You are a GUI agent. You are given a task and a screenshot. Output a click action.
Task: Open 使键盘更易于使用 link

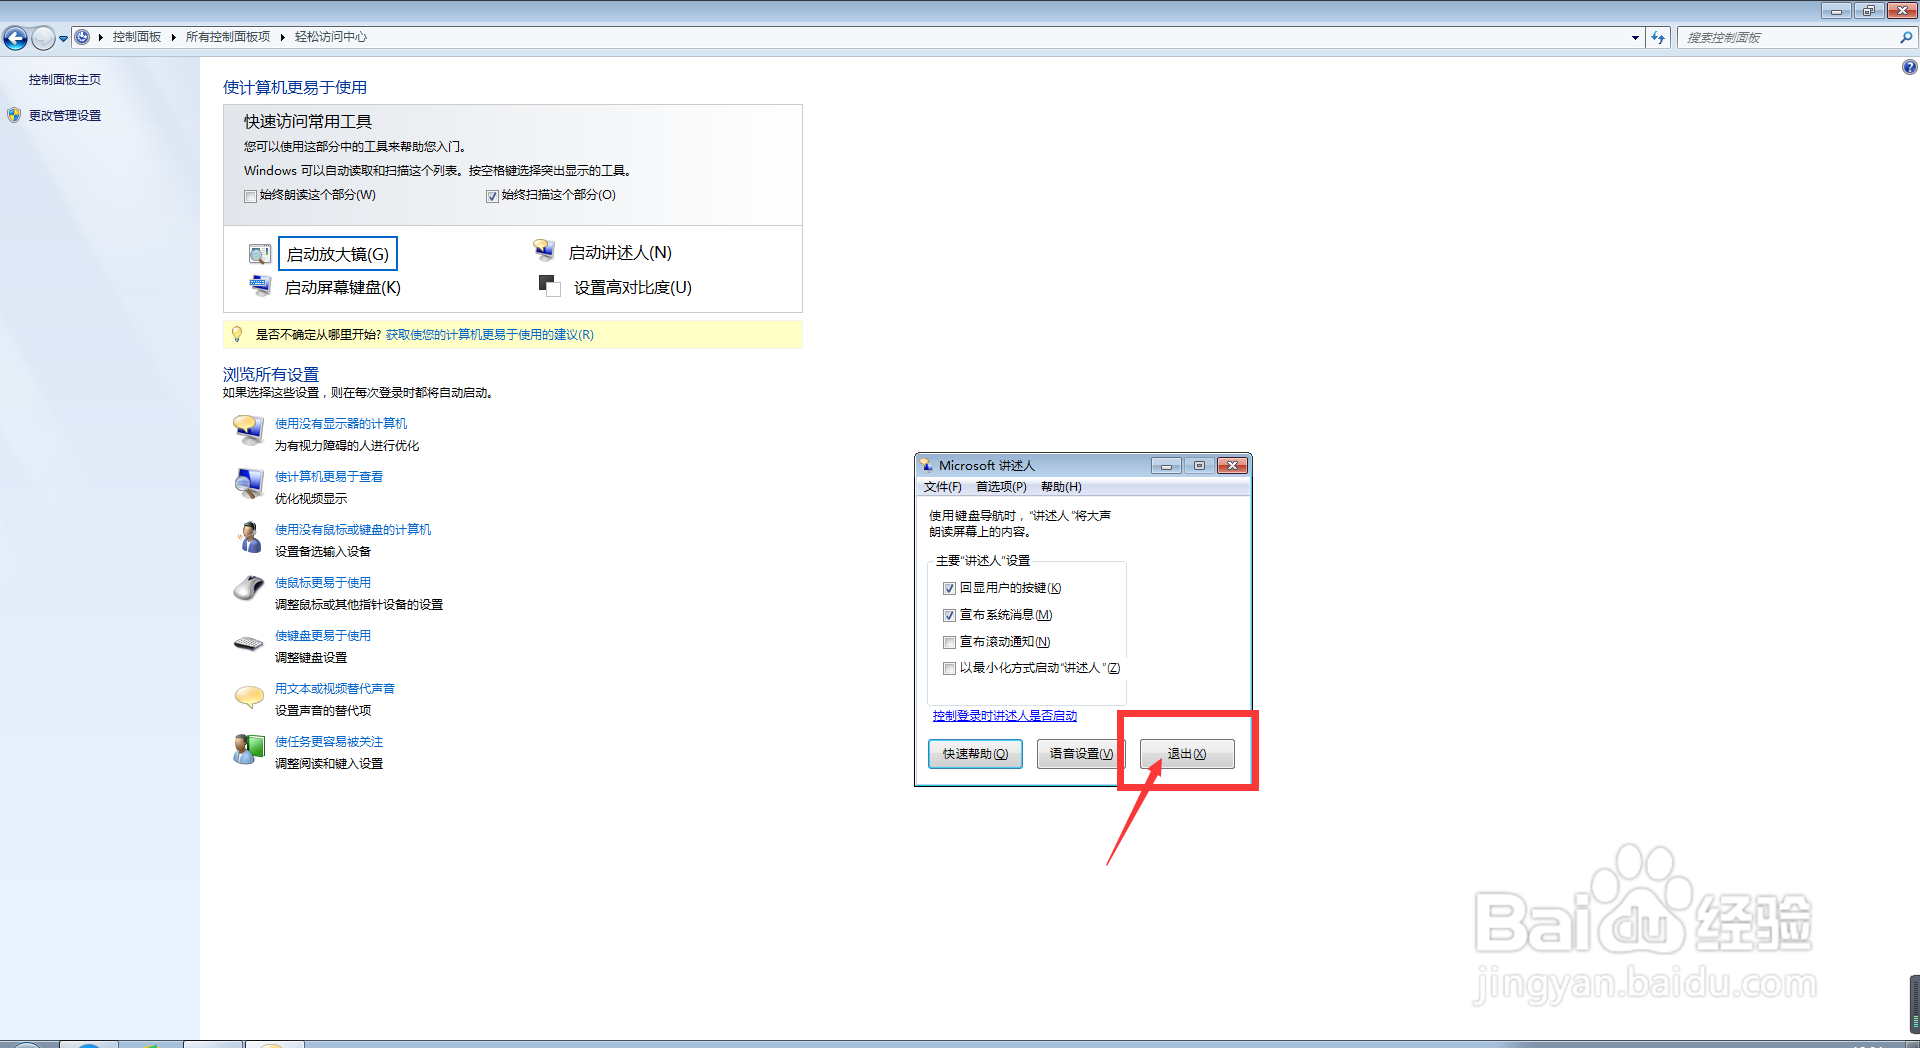click(x=323, y=635)
